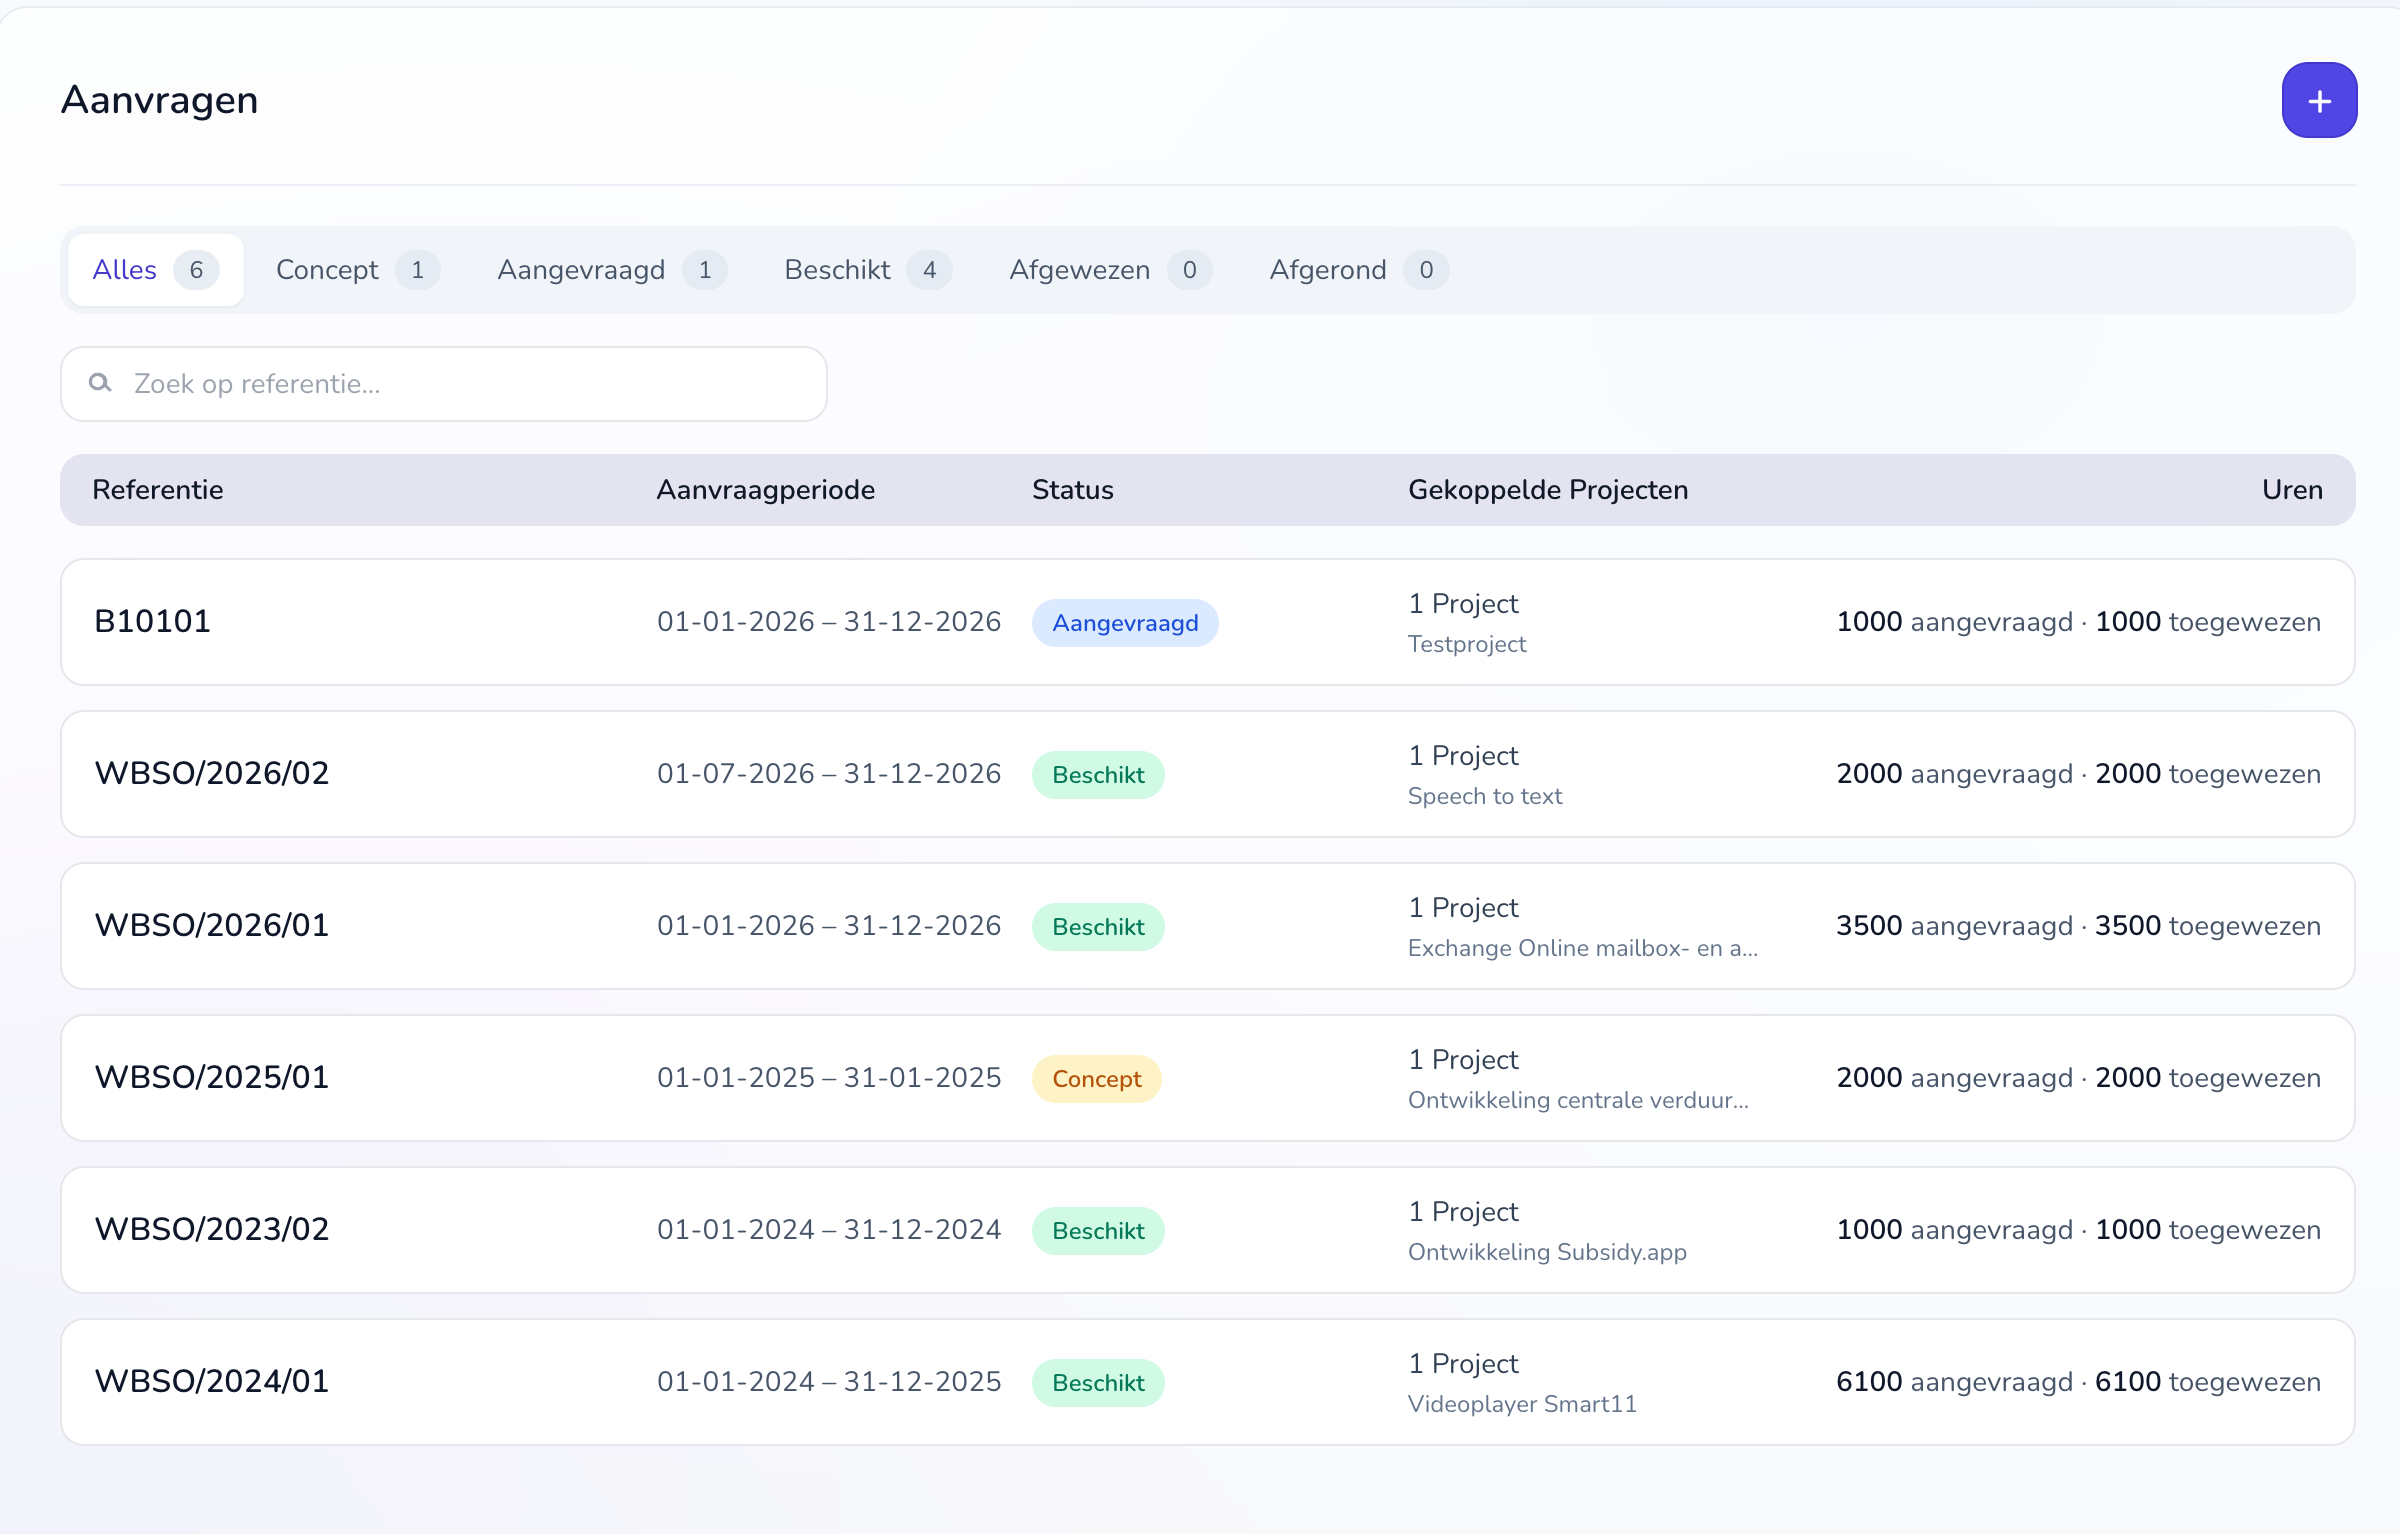The width and height of the screenshot is (2400, 1534).
Task: Click the plus button to add an aanvraag
Action: [x=2319, y=100]
